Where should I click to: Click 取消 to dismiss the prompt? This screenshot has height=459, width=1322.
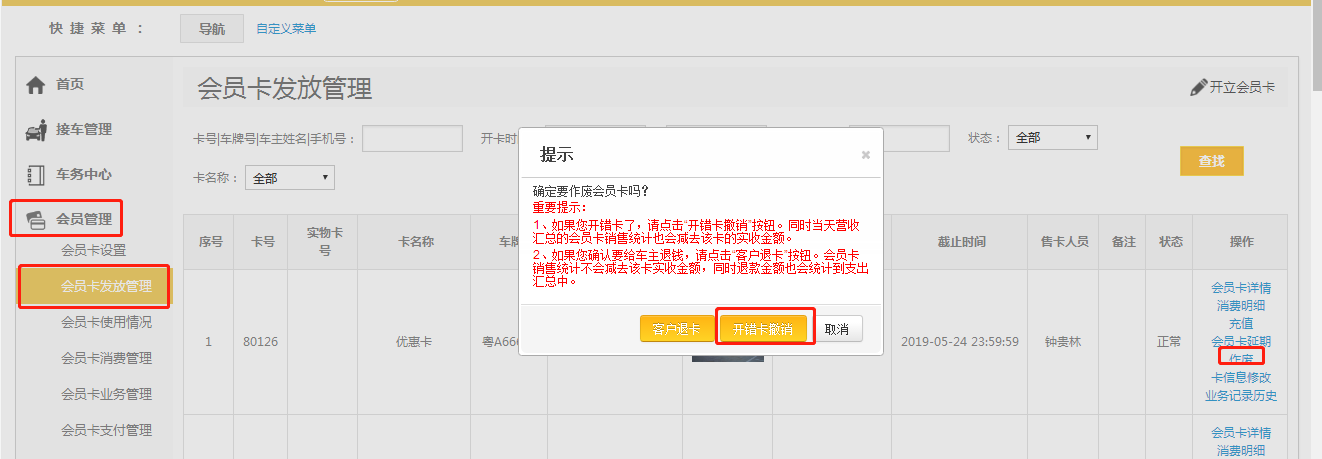tap(837, 329)
